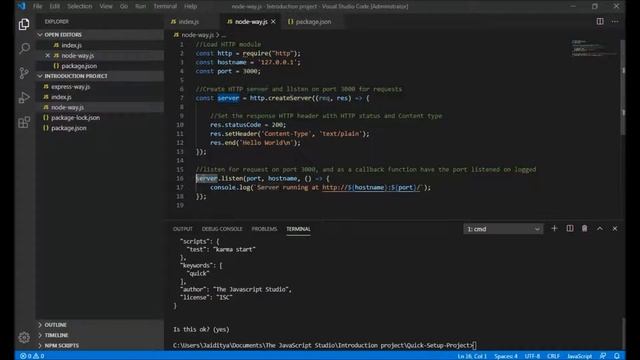Collapse the Introduction Project folder section
Image resolution: width=640 pixels, height=360 pixels.
click(100, 76)
